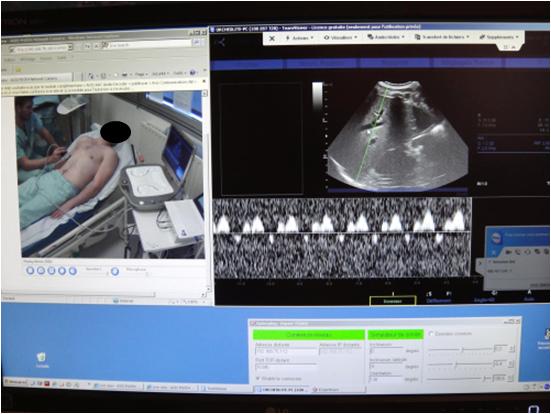551x414 pixels.
Task: Adjust the inclination slider in the probe window
Action: 461,350
